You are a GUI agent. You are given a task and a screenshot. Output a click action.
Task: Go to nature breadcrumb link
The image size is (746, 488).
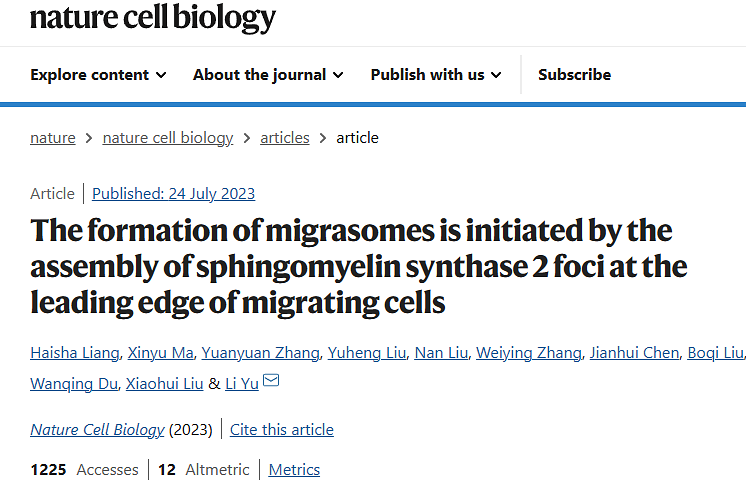click(53, 138)
